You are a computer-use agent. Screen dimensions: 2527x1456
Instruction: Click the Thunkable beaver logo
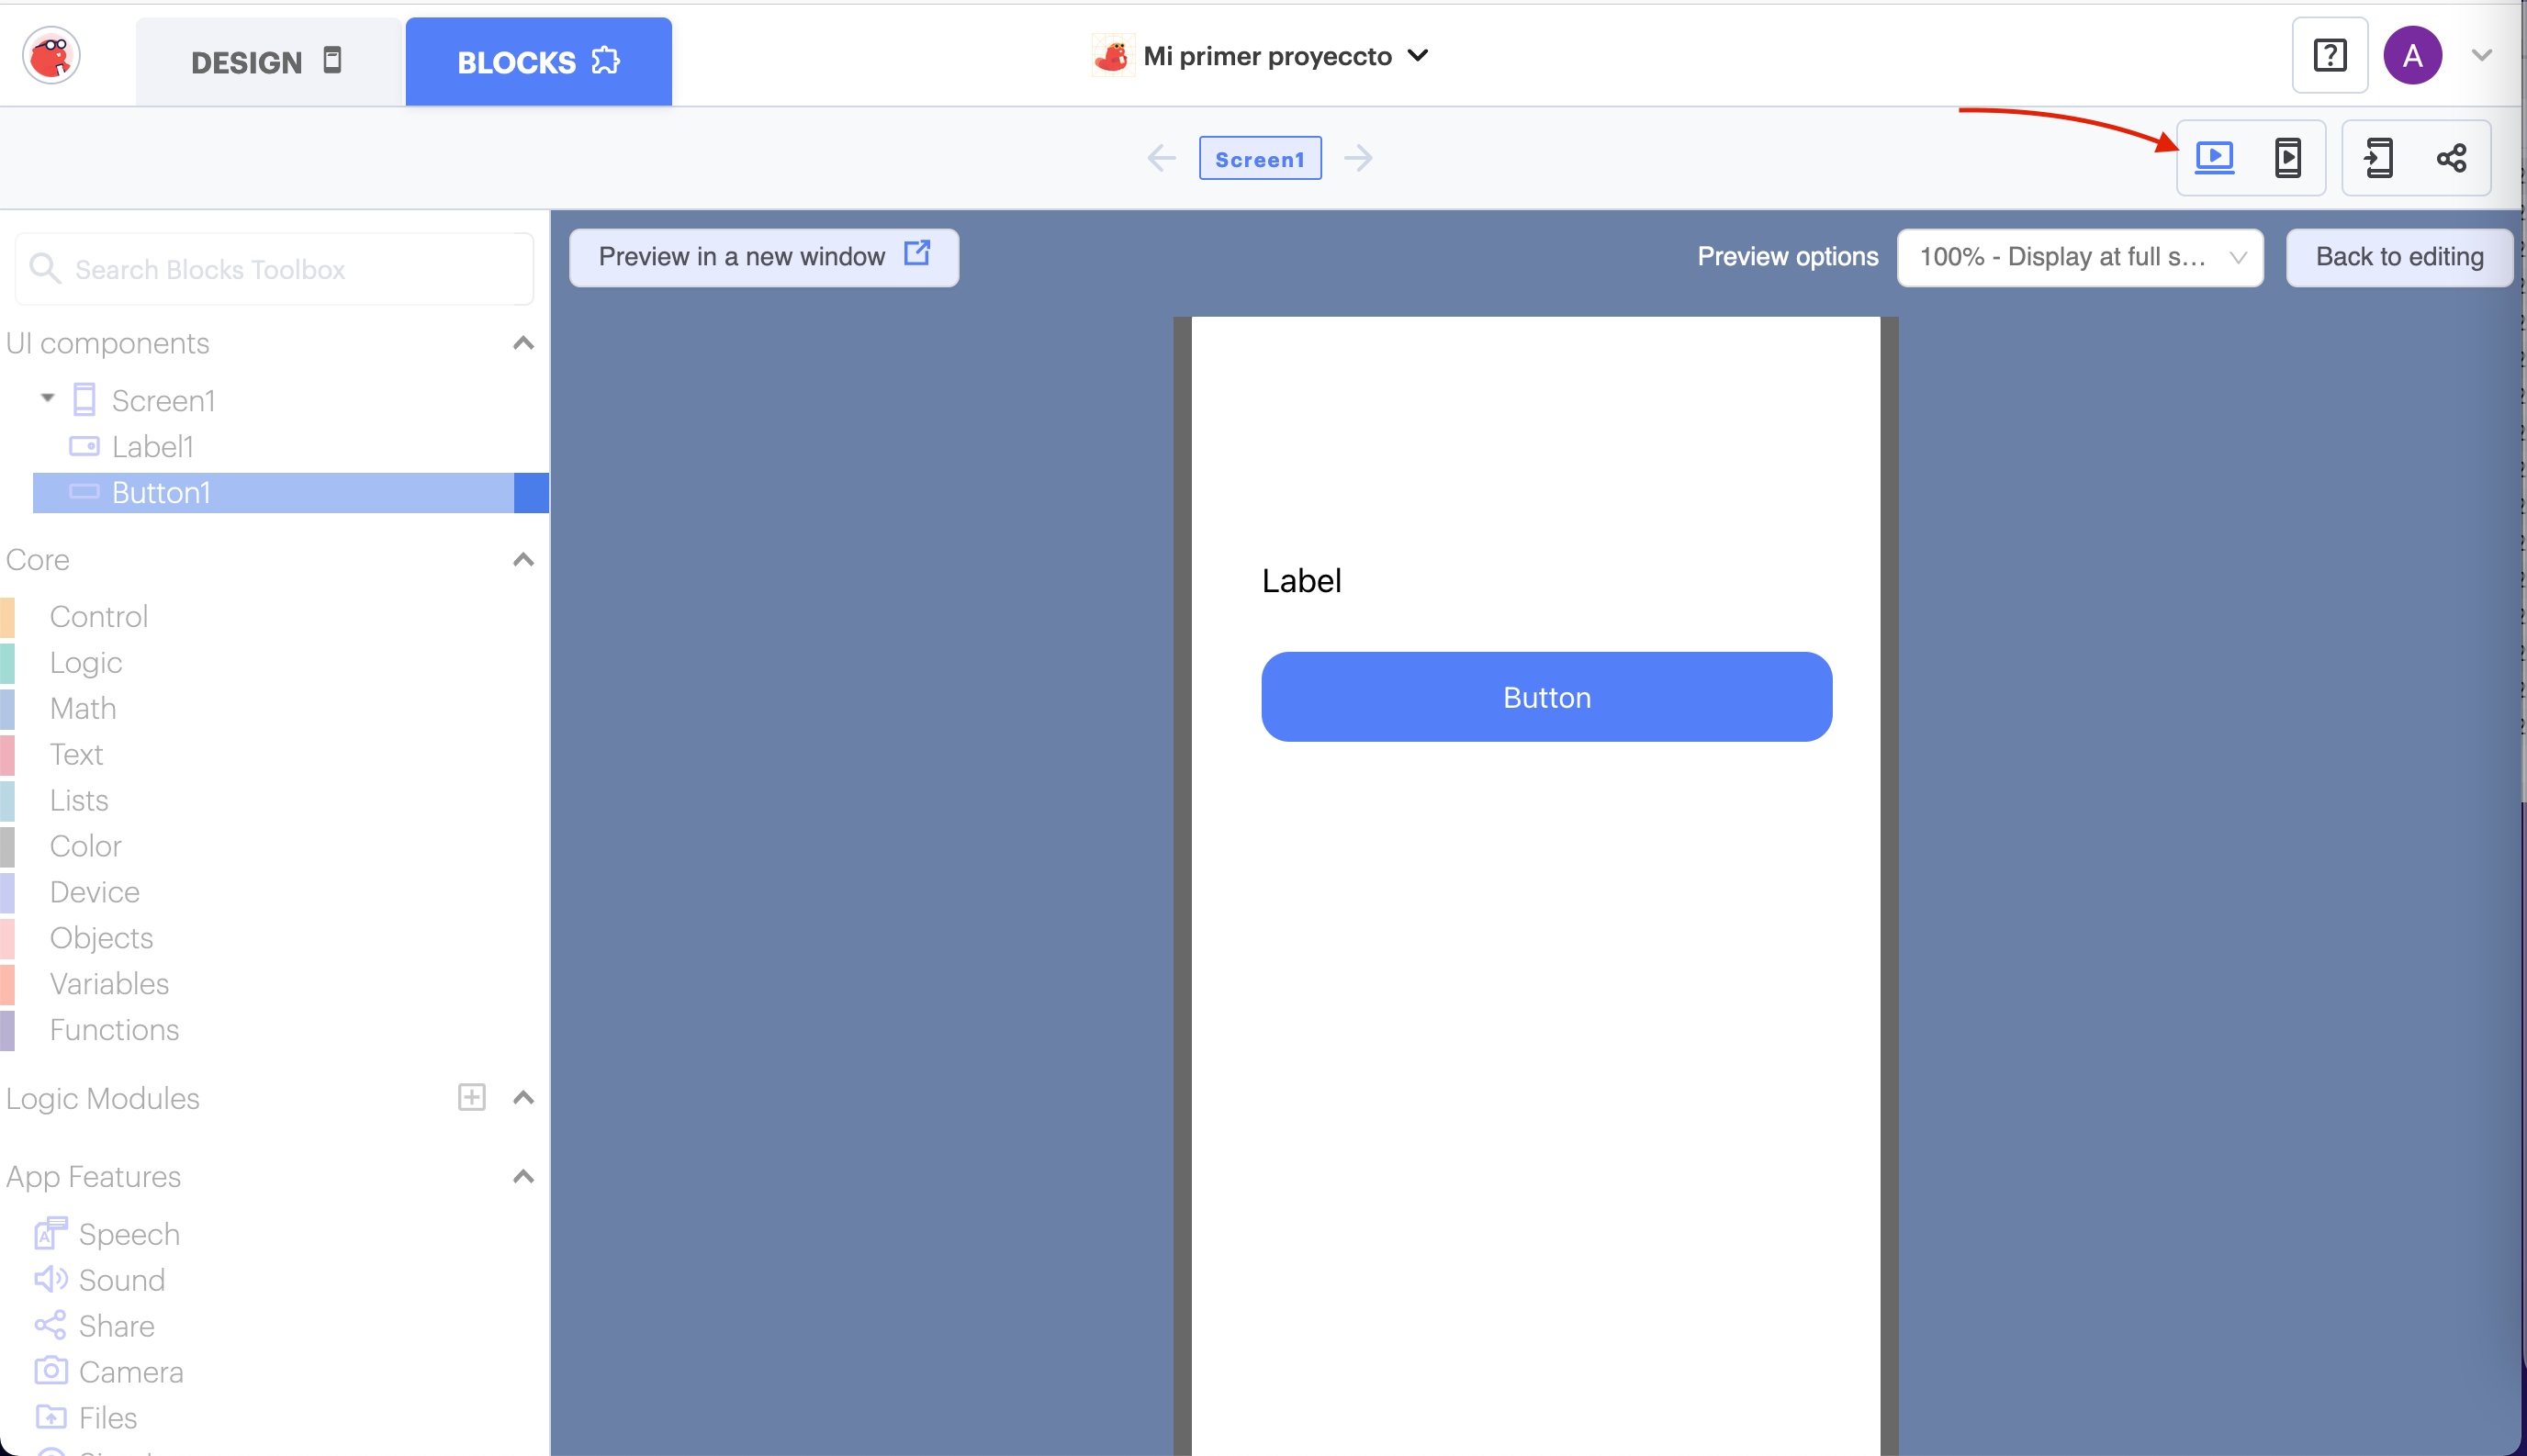(51, 56)
